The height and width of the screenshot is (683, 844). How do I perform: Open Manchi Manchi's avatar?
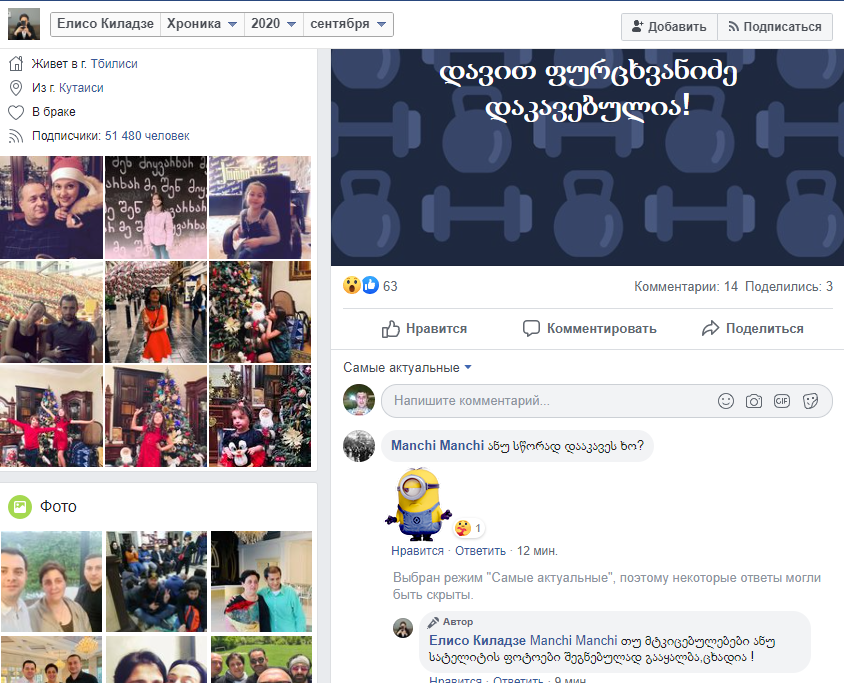pyautogui.click(x=359, y=446)
